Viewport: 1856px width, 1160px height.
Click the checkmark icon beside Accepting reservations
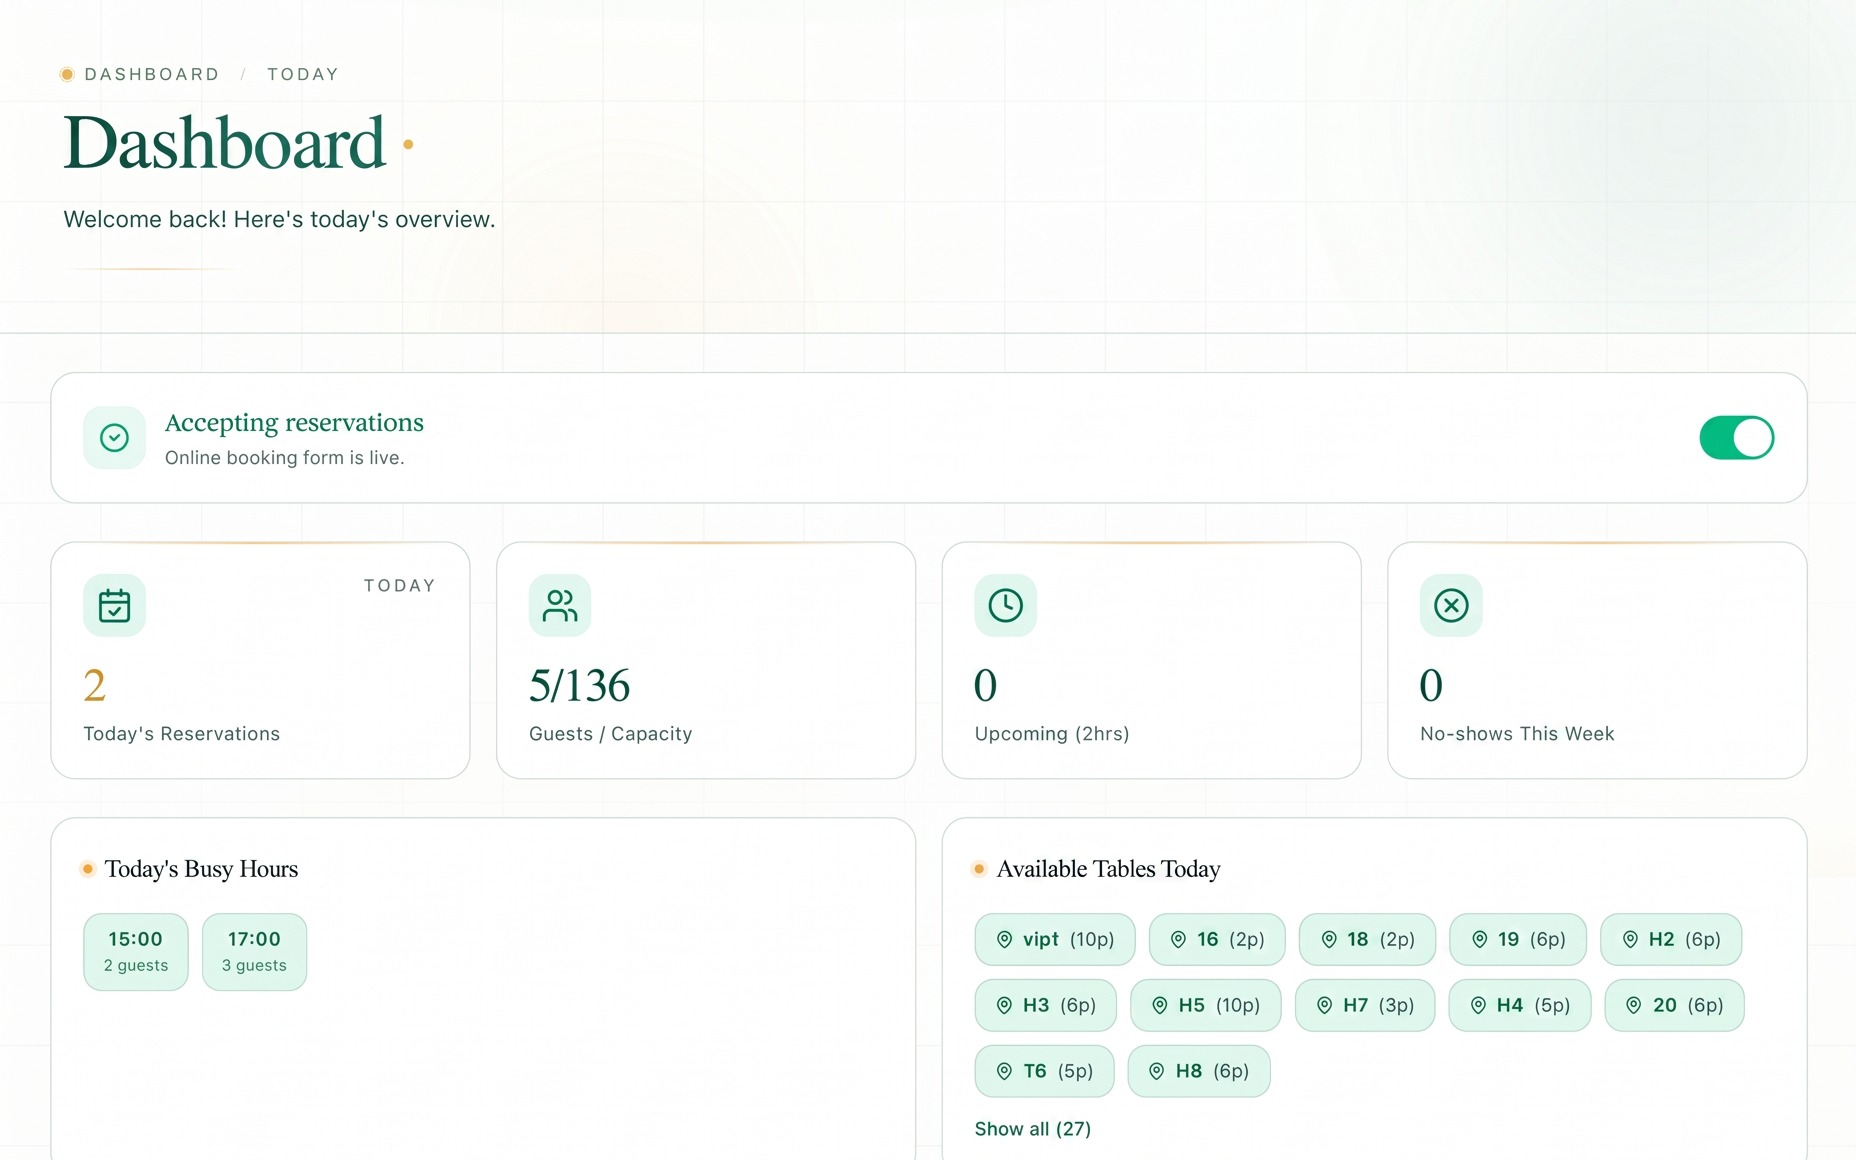114,437
